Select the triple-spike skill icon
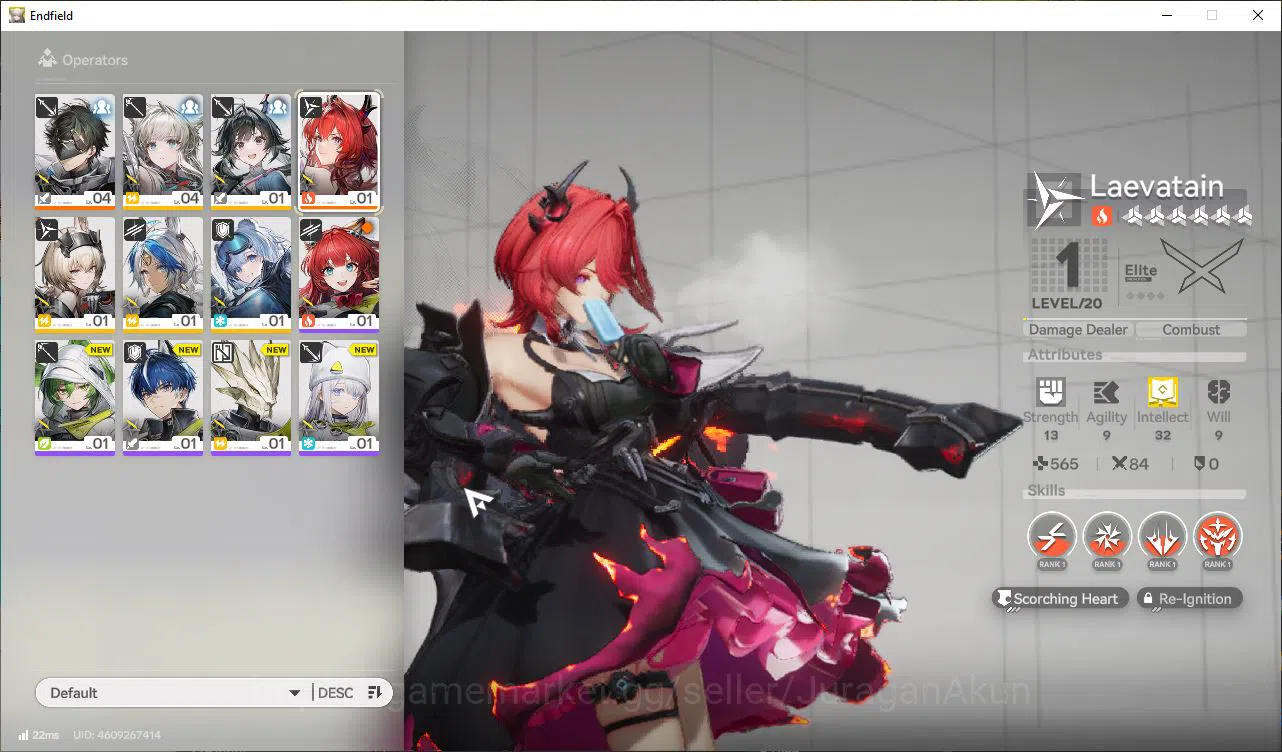Image resolution: width=1282 pixels, height=752 pixels. pyautogui.click(x=1162, y=537)
